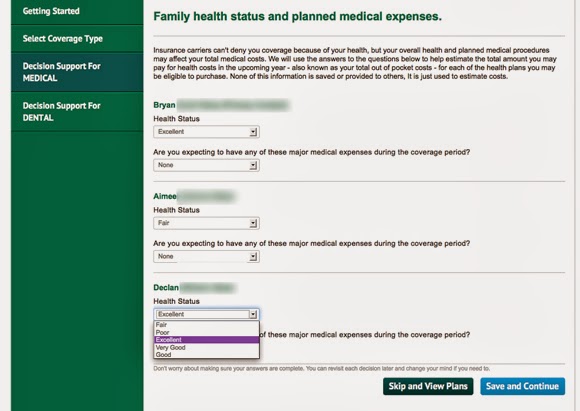Open Decision Support For MEDICAL section
Image resolution: width=580 pixels, height=411 pixels.
pos(77,72)
